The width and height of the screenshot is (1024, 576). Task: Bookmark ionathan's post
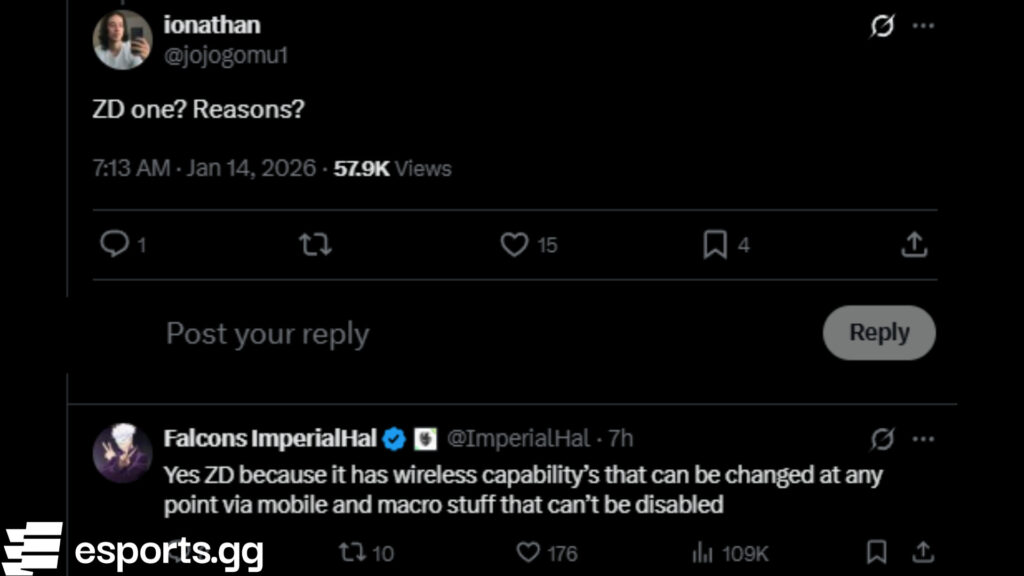pos(715,244)
